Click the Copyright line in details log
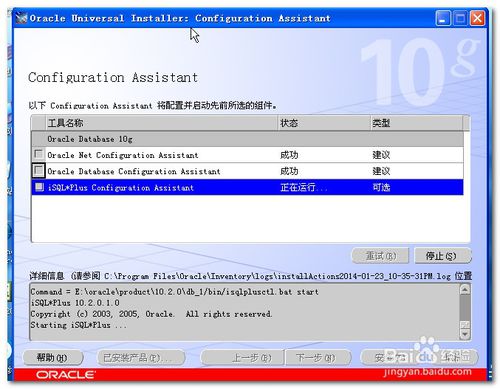This screenshot has width=500, height=389. tap(151, 314)
